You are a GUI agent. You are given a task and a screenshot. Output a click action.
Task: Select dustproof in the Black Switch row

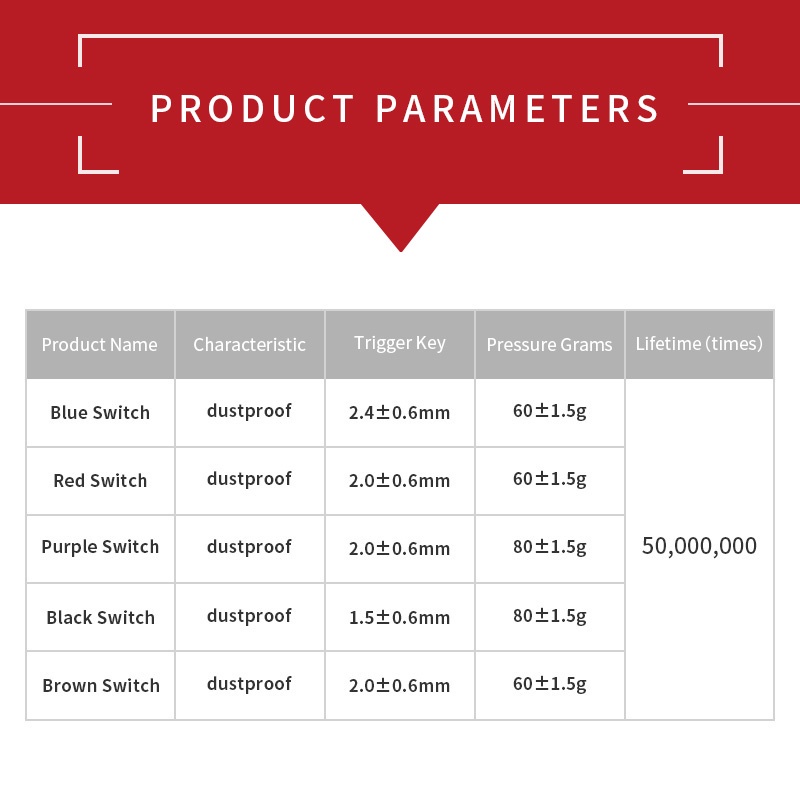point(249,616)
